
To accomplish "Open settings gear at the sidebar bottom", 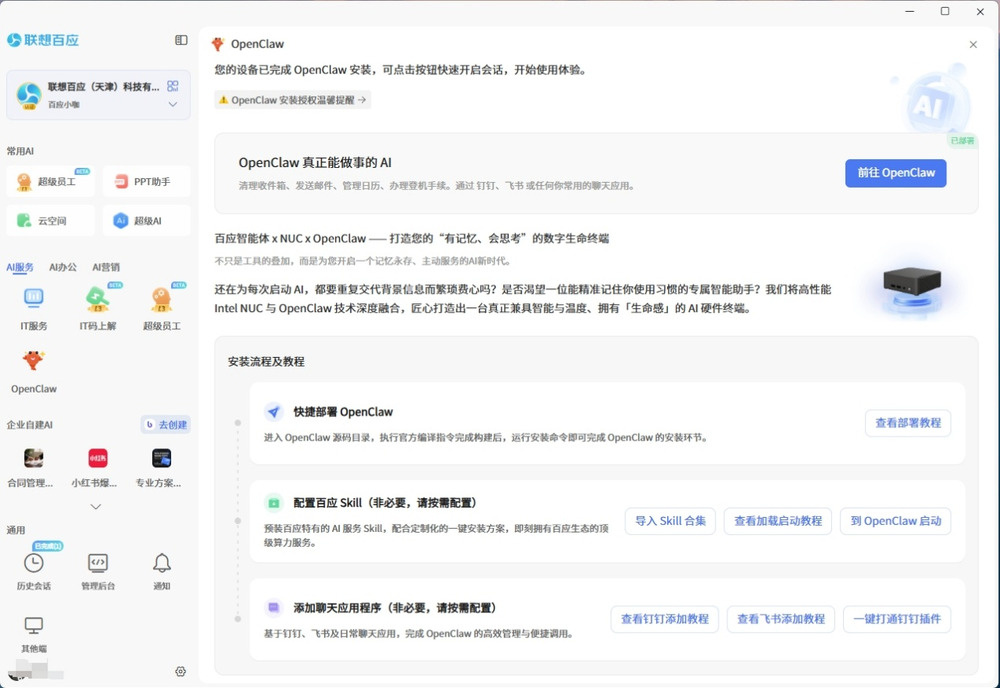I will (181, 671).
